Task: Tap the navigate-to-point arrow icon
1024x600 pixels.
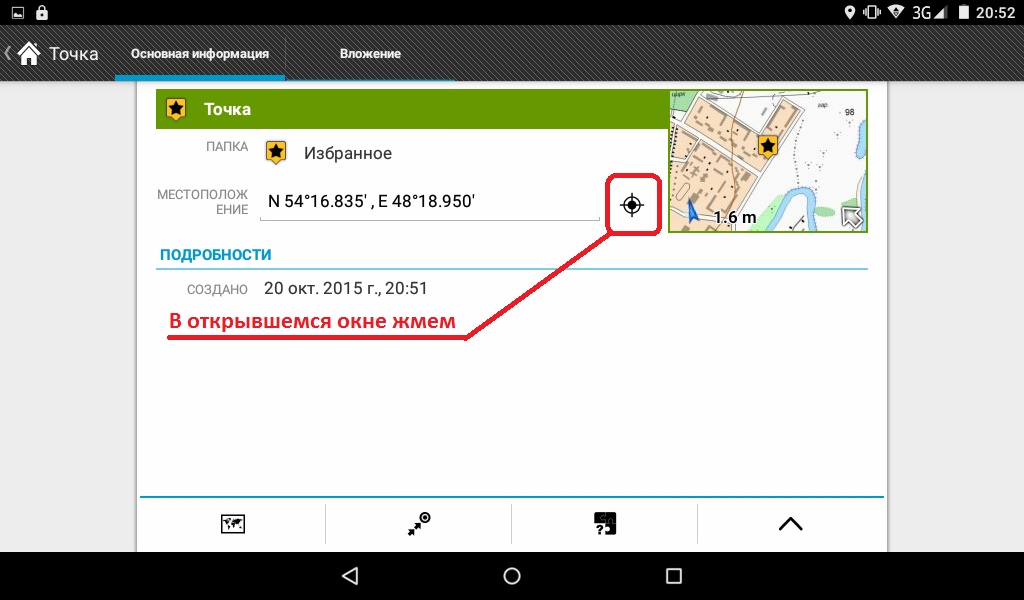Action: click(419, 524)
